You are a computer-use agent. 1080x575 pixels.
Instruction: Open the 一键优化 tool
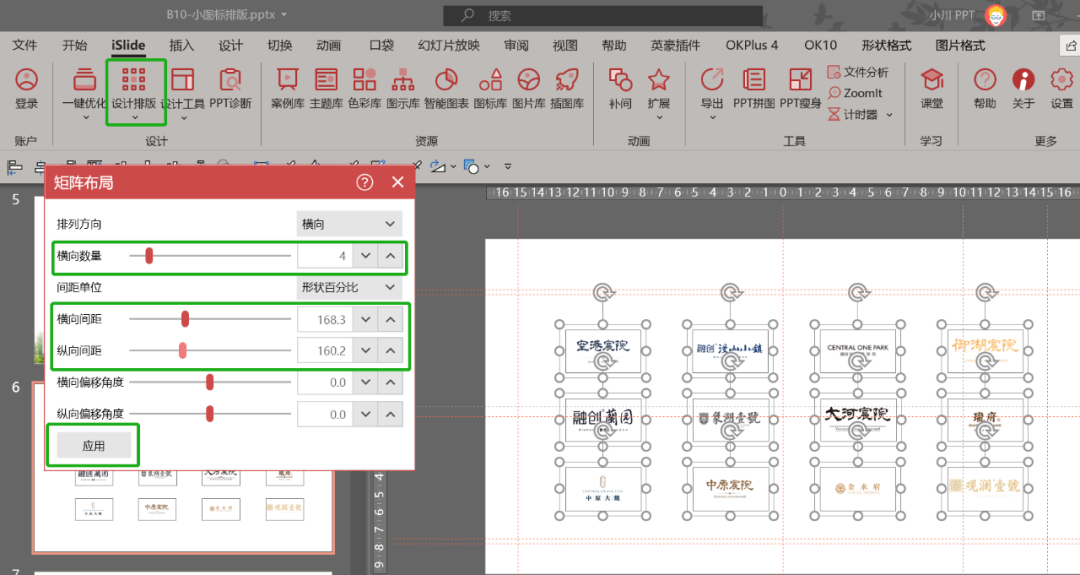84,93
